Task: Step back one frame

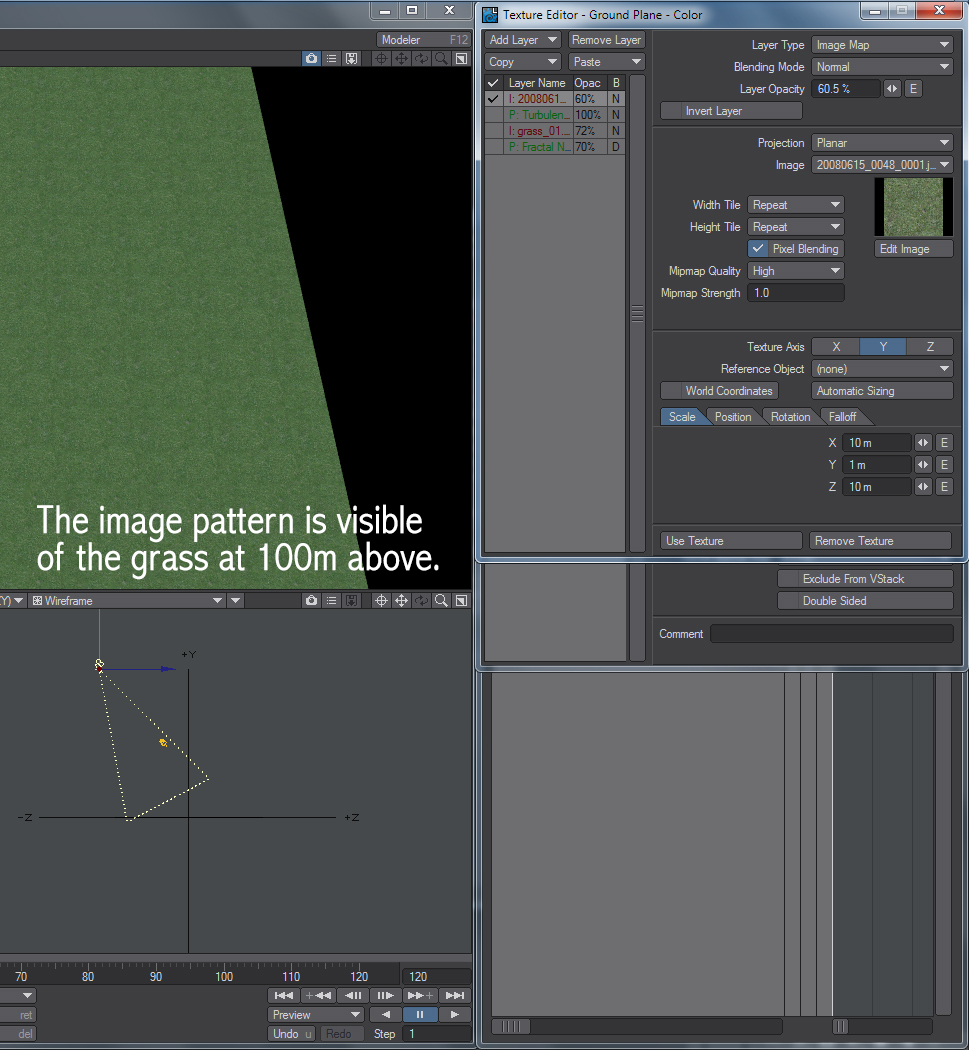Action: [x=352, y=996]
